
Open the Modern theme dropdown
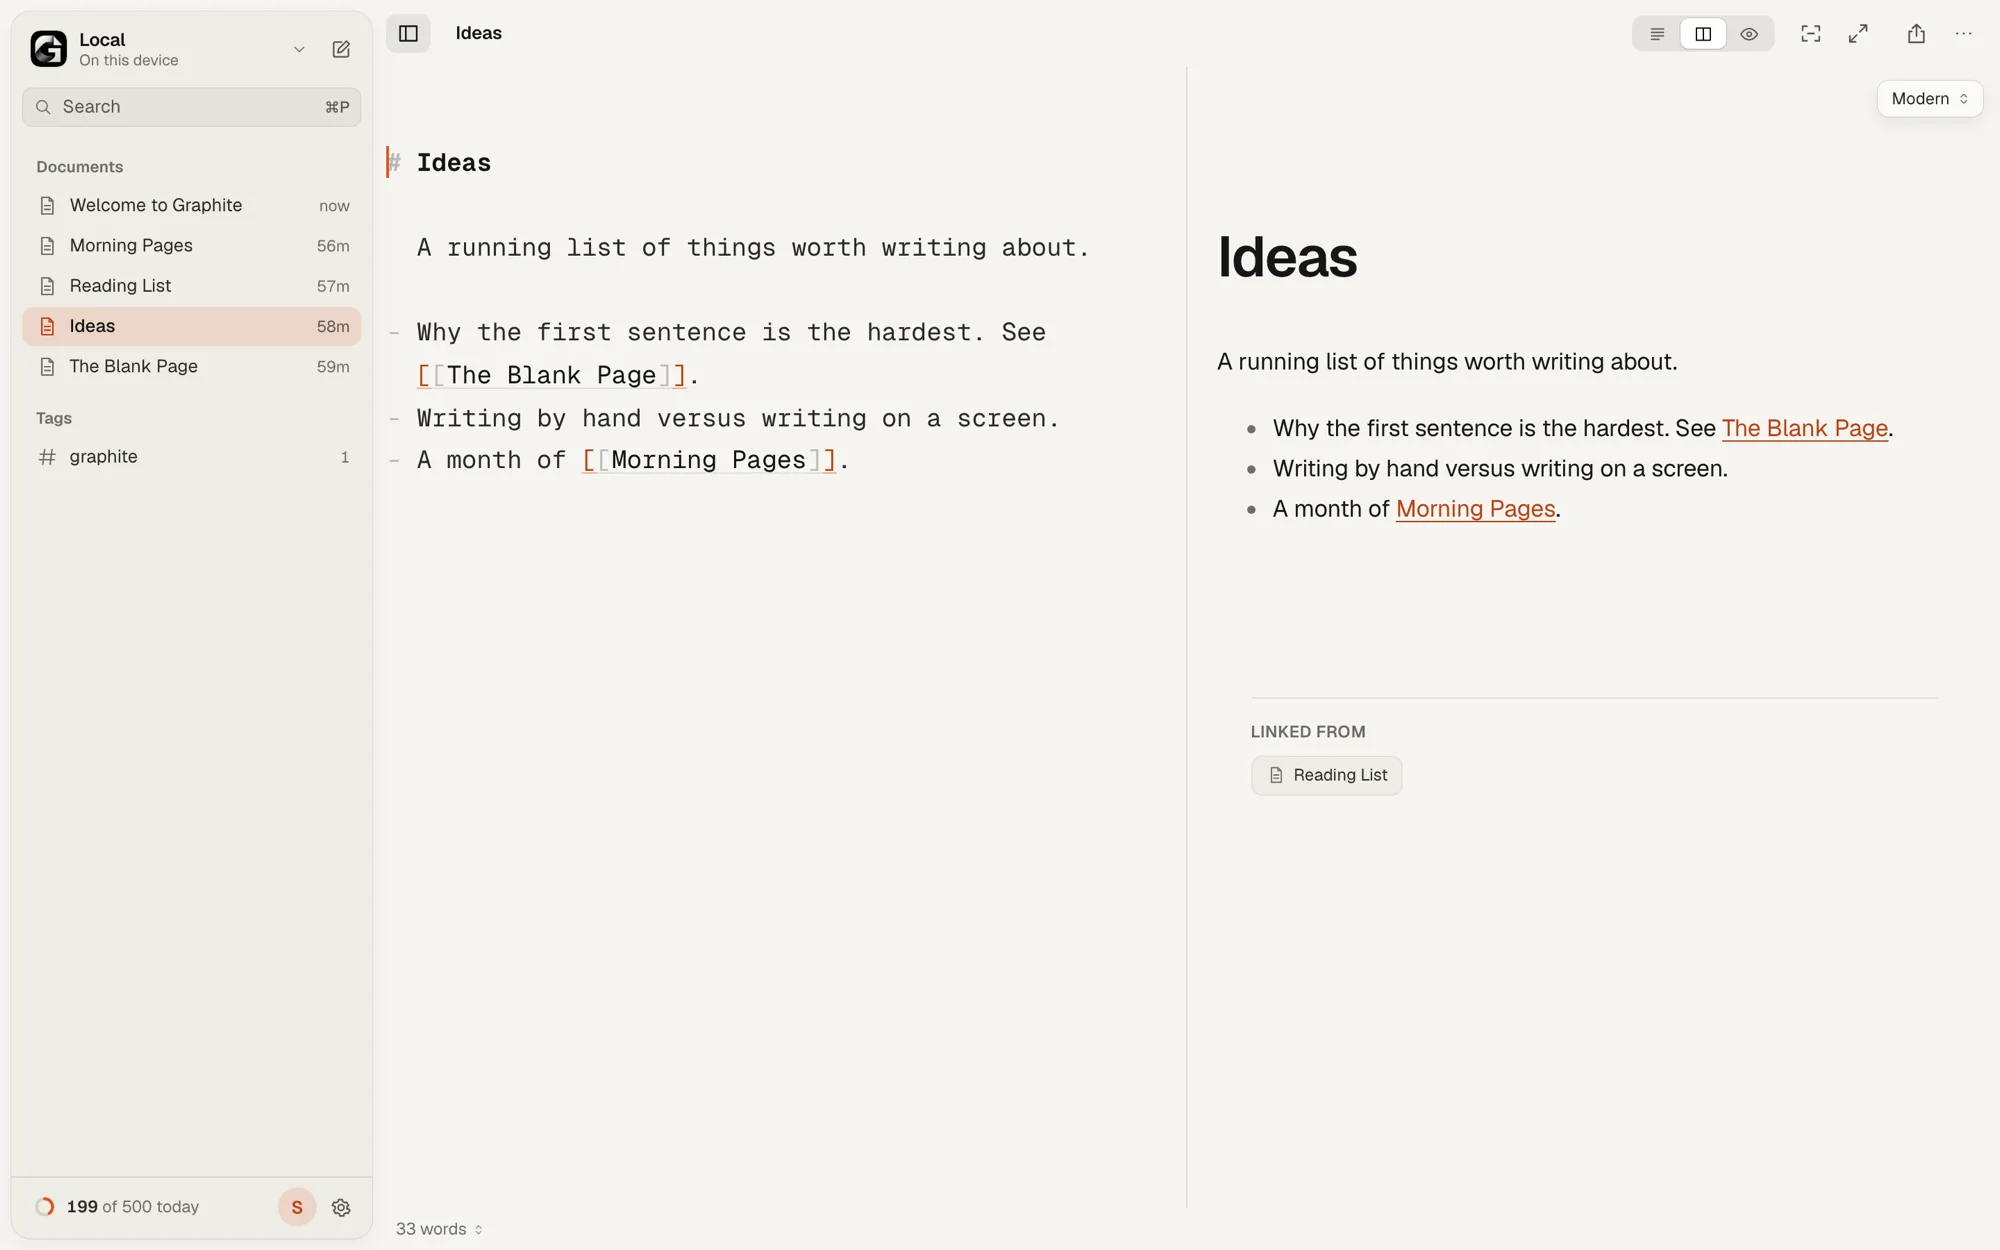(x=1930, y=99)
